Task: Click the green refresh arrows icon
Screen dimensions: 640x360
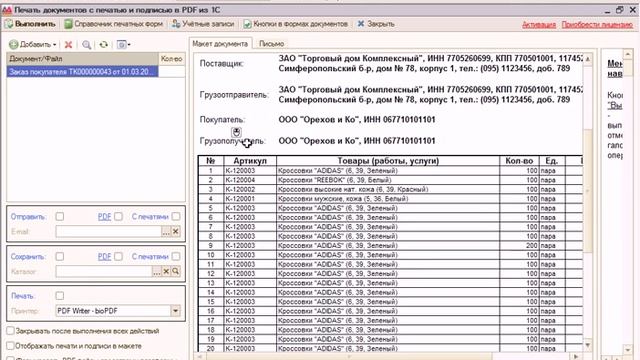Action: 104,44
